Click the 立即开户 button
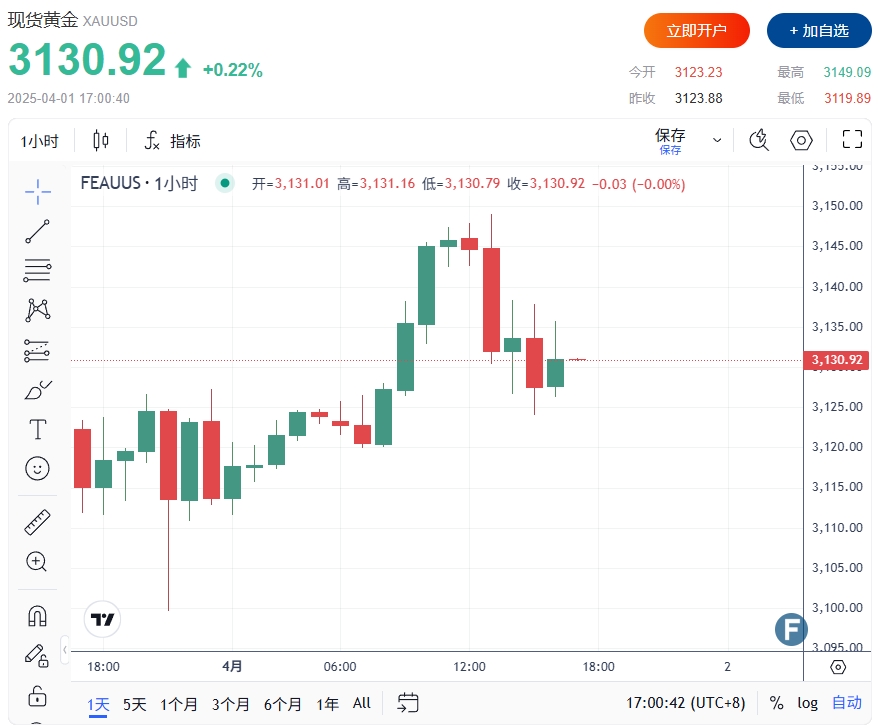The height and width of the screenshot is (727, 880). 697,31
